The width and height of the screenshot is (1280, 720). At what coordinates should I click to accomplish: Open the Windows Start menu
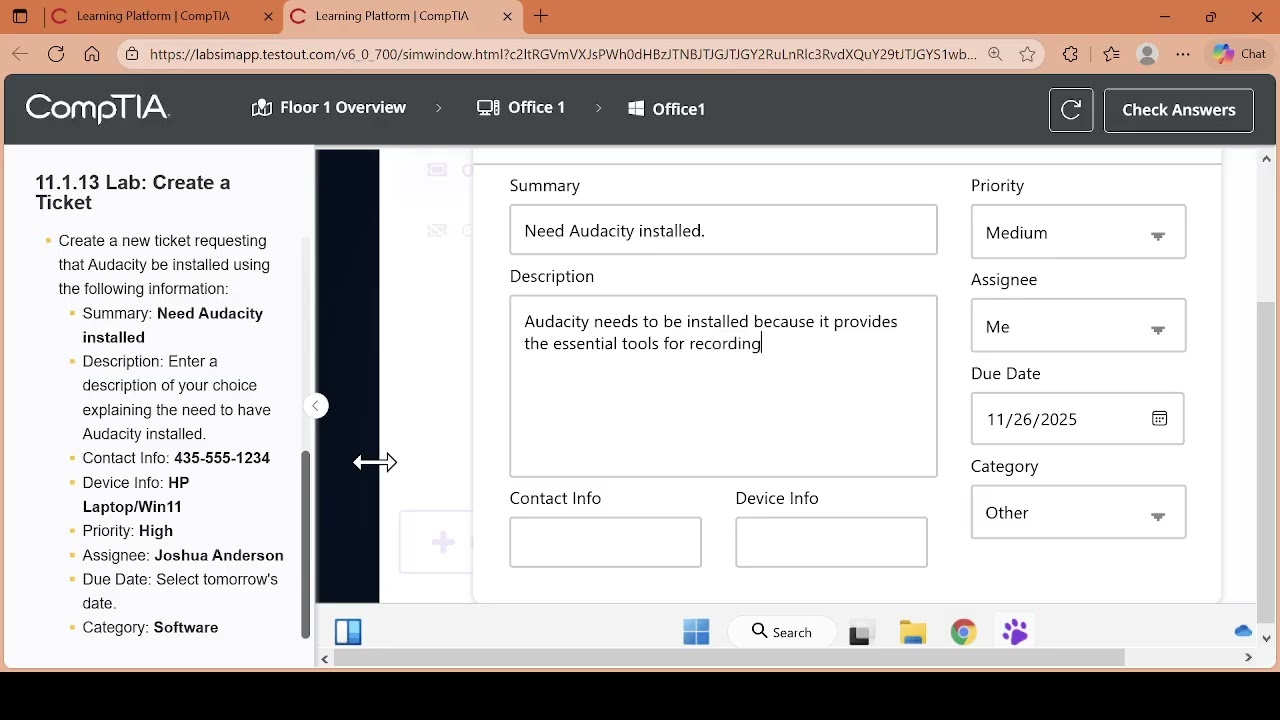point(697,632)
